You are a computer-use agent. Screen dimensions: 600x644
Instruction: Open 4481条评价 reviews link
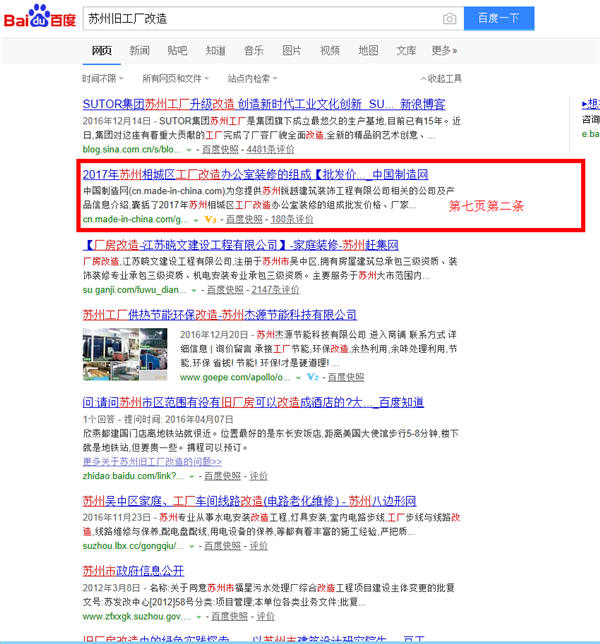click(x=270, y=150)
